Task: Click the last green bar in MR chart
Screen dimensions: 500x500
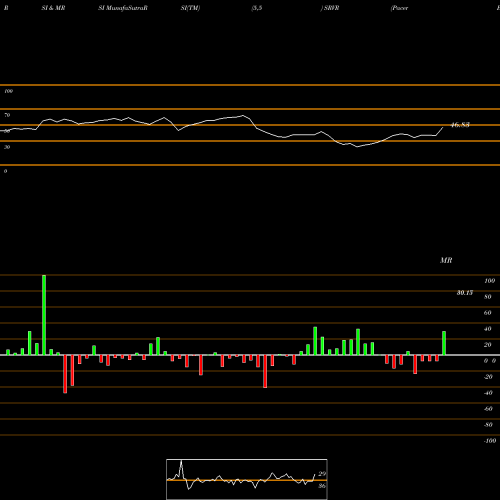Action: (444, 343)
